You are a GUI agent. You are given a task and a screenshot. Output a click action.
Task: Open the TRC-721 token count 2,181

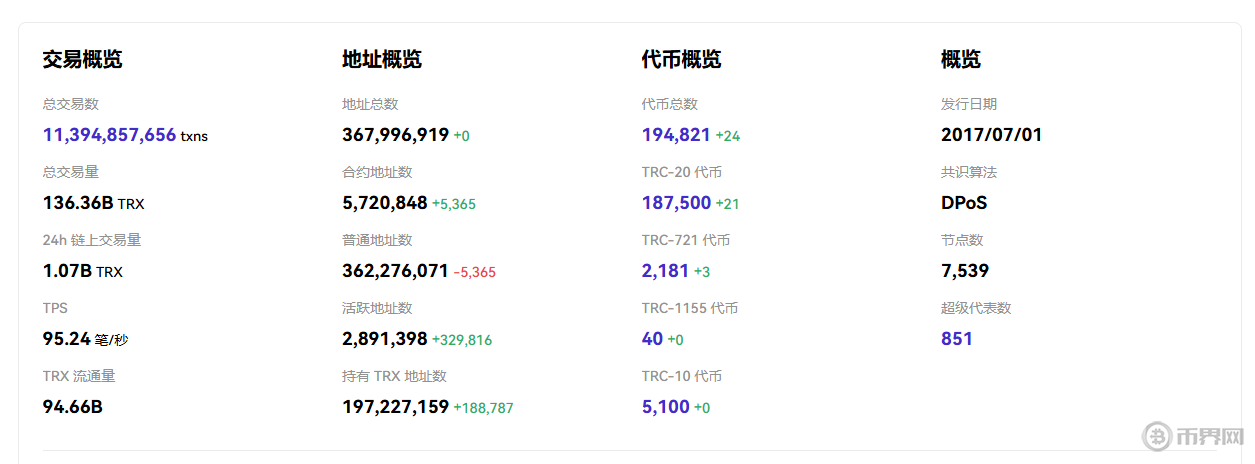coord(665,271)
